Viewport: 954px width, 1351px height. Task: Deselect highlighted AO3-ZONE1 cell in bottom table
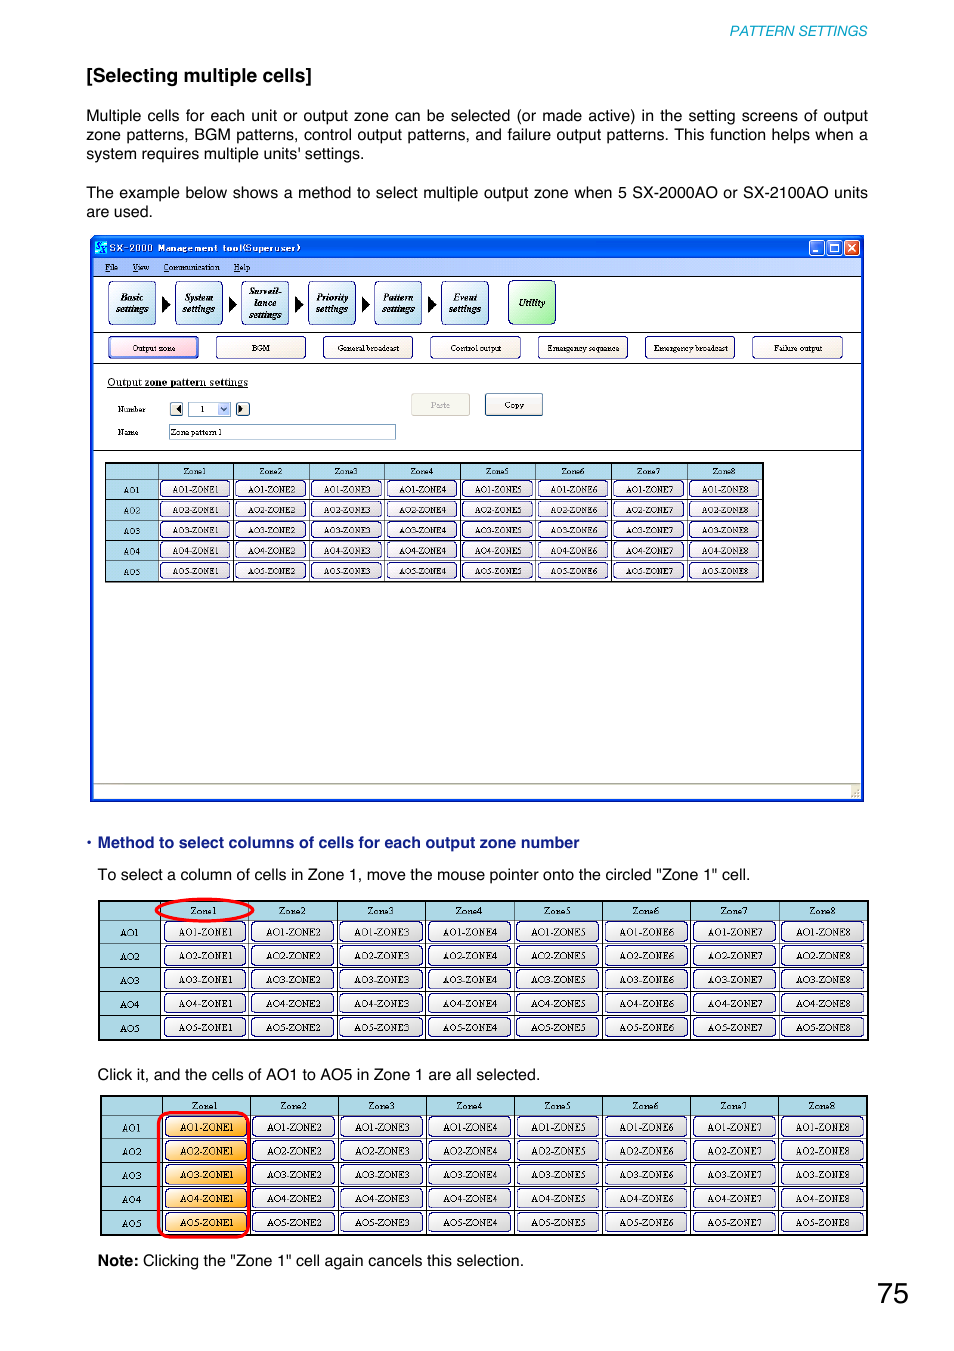click(206, 1175)
